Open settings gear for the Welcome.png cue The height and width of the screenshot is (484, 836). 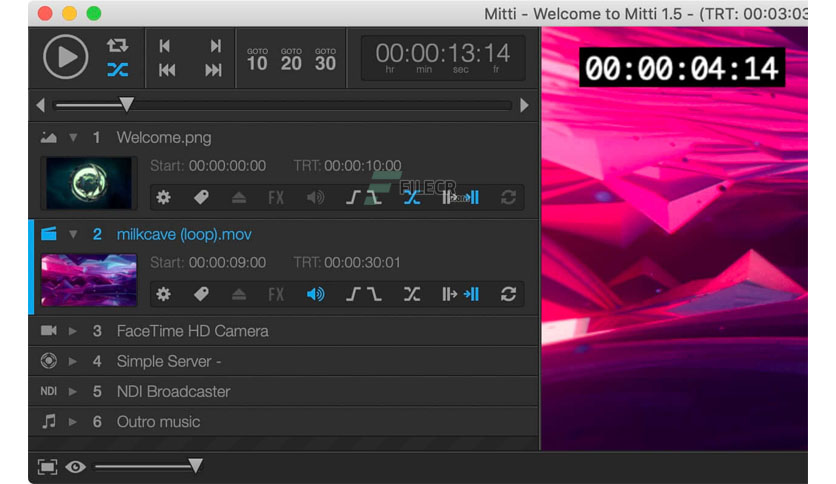point(163,198)
